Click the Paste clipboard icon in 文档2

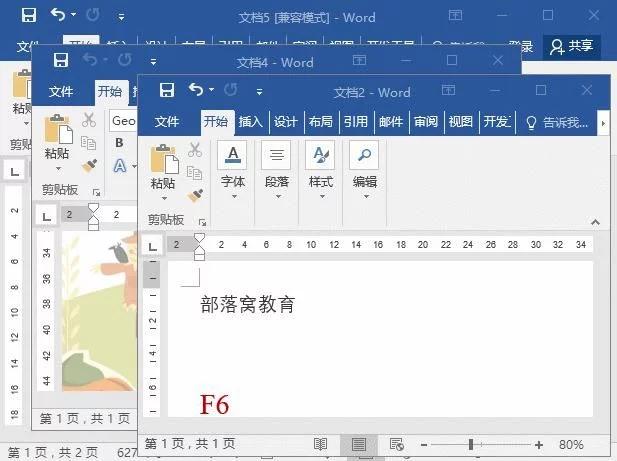click(164, 159)
